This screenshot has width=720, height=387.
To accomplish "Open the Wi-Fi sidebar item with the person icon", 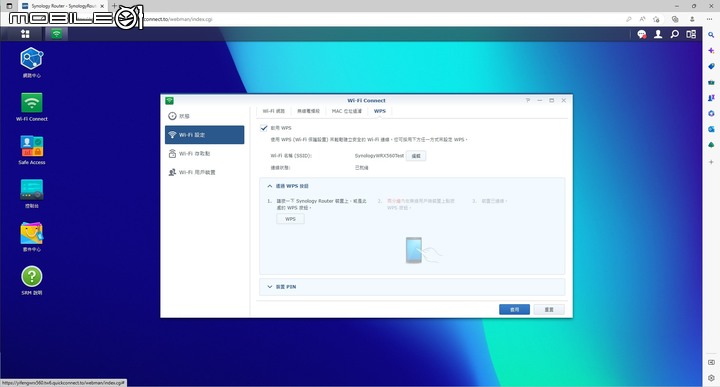I will click(x=204, y=172).
